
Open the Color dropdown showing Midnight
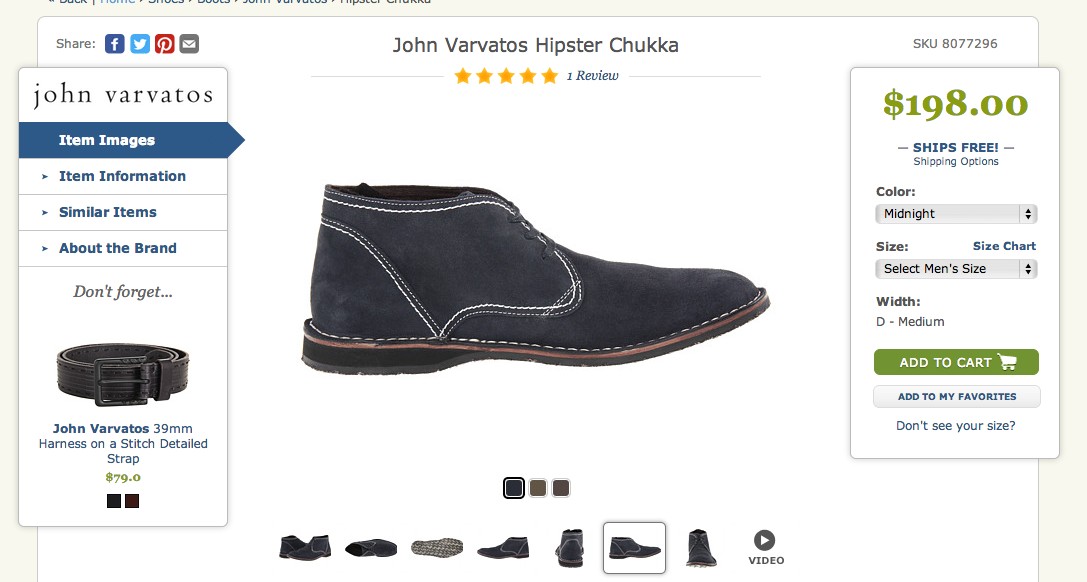(x=956, y=213)
